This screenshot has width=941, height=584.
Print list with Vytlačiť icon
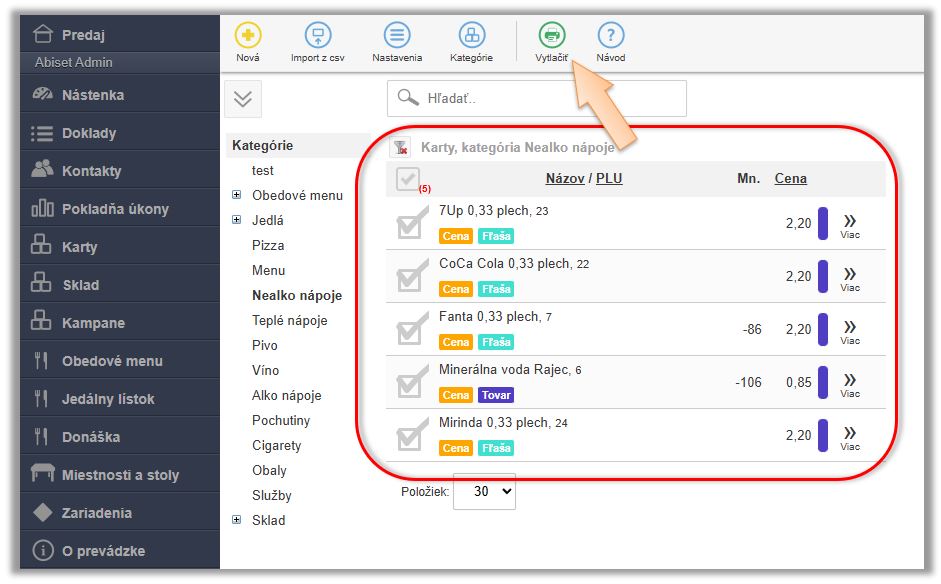551,36
